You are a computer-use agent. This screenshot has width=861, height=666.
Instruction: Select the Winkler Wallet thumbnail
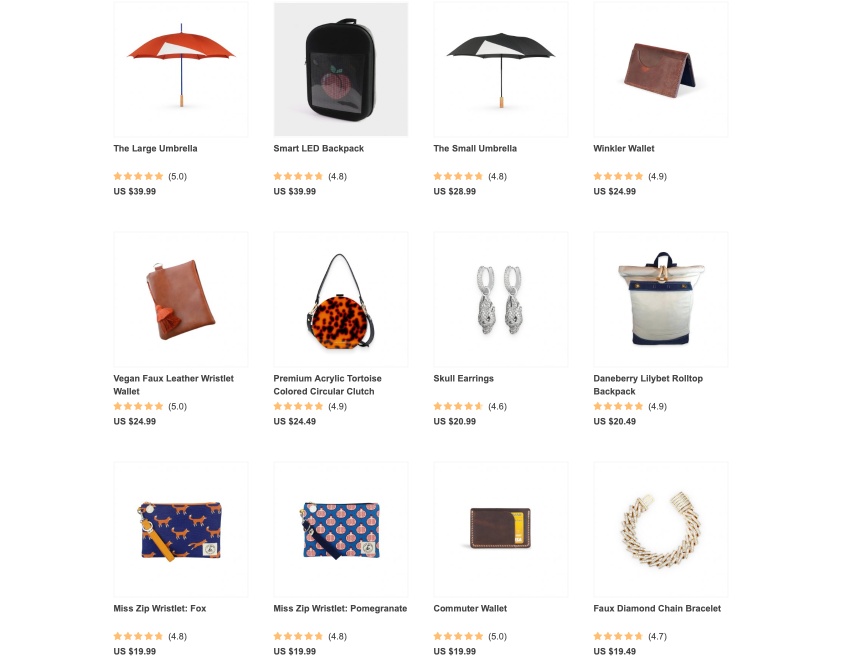661,69
